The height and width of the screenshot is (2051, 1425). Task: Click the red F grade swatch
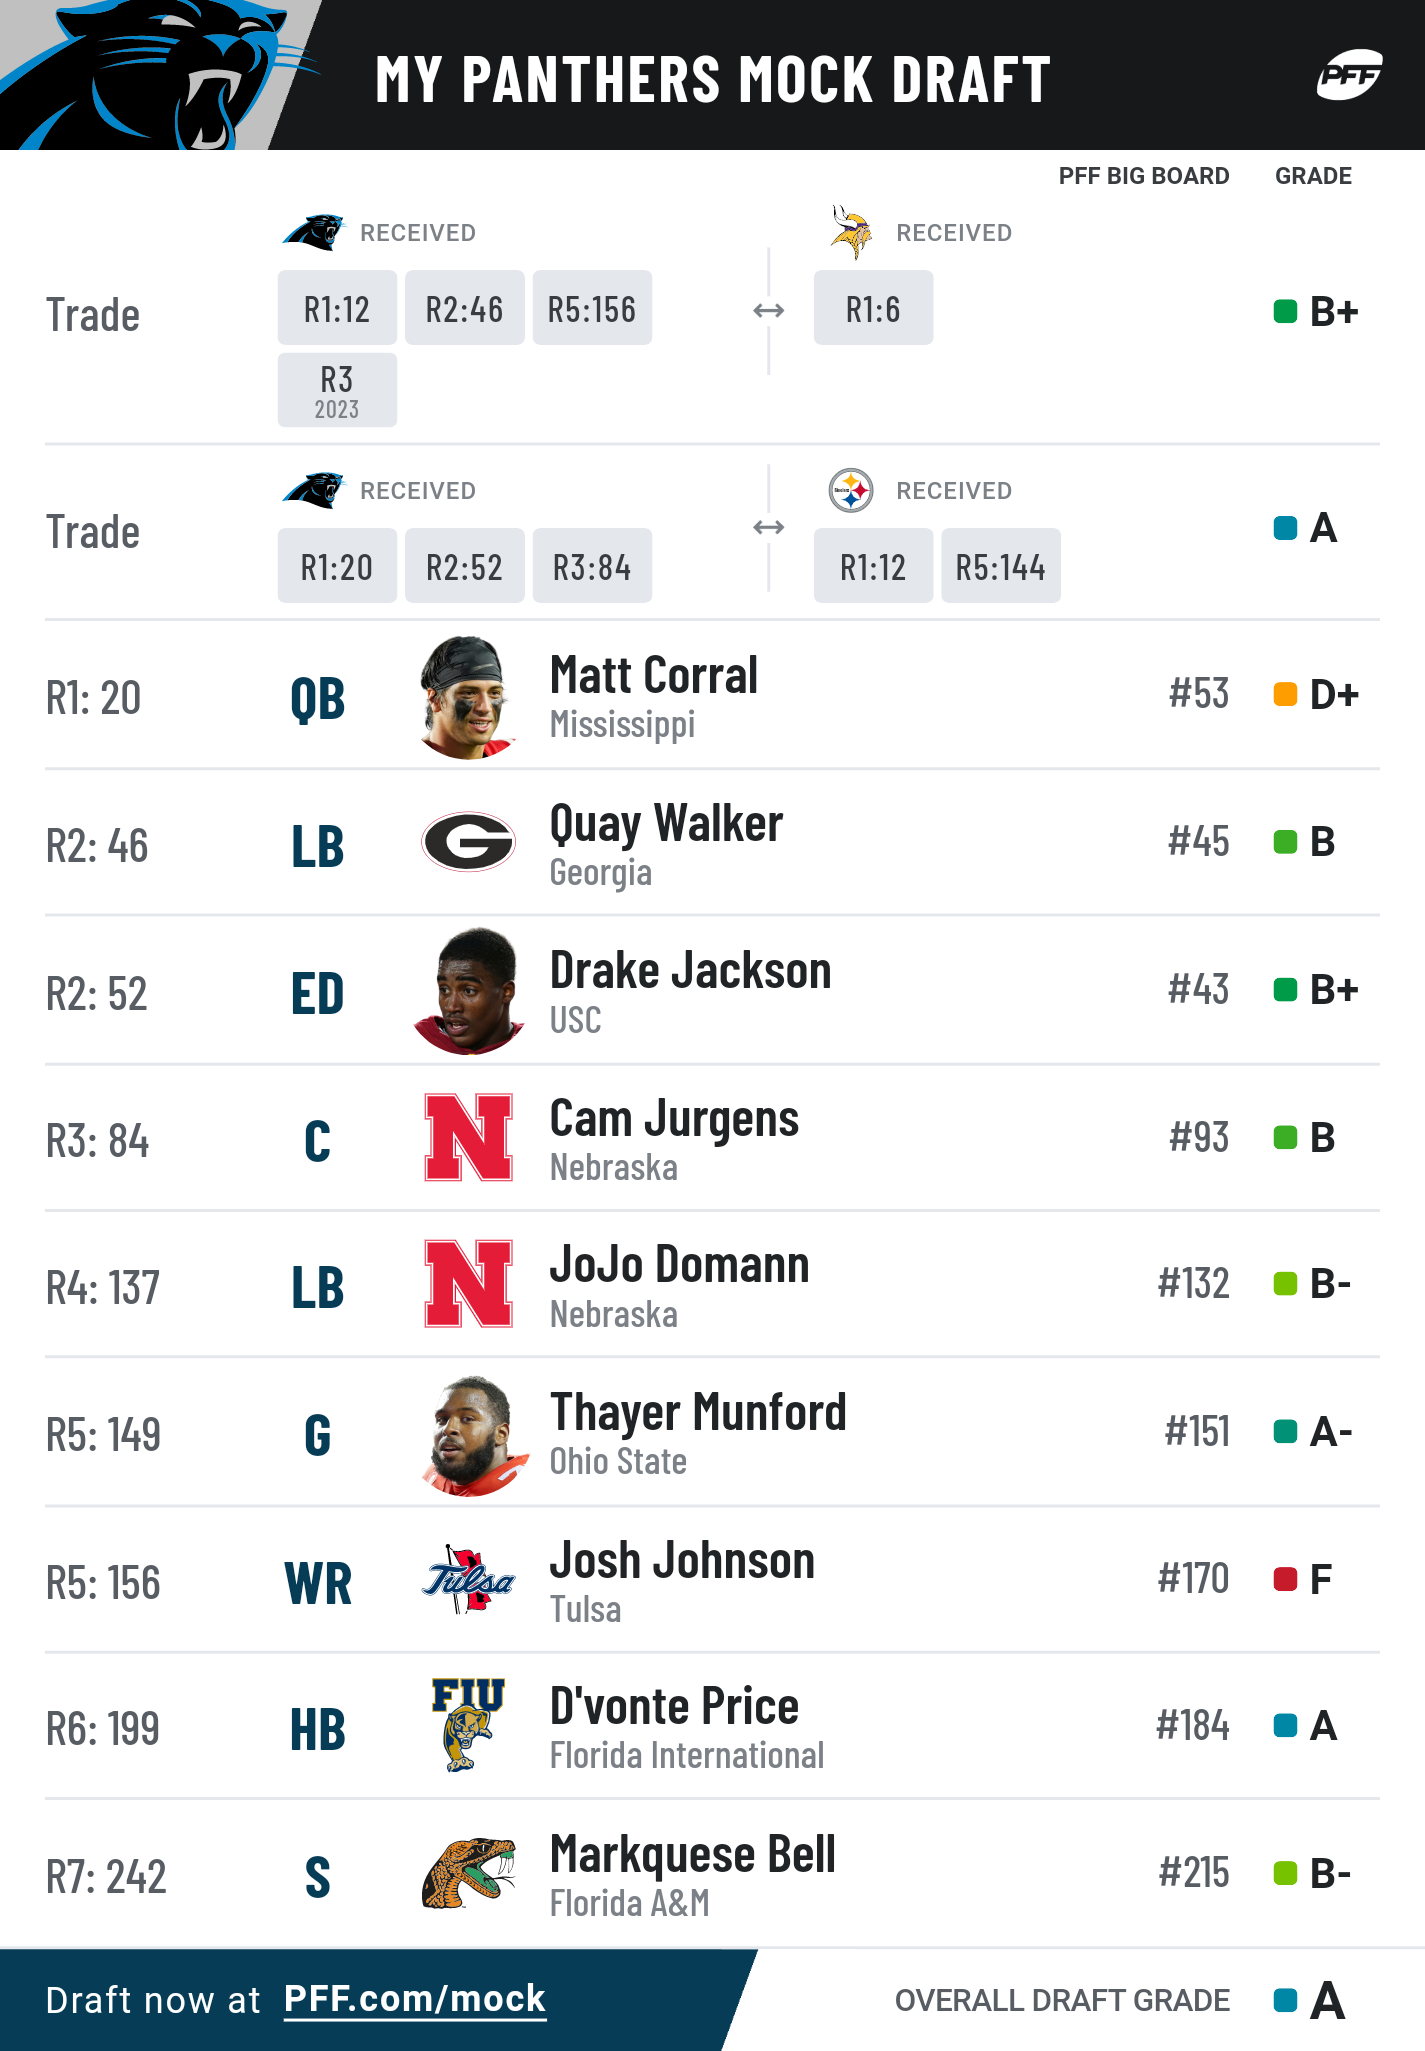coord(1285,1580)
